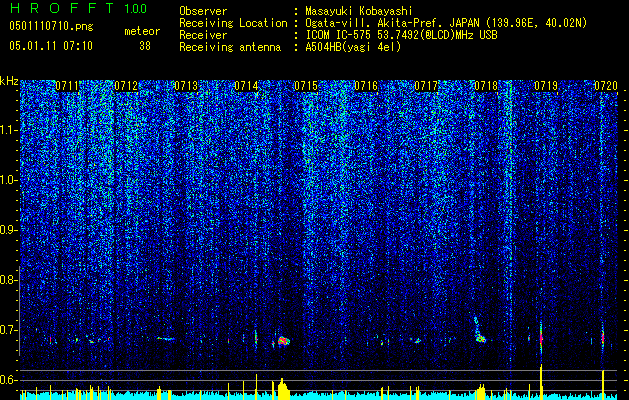Click the HROFFT 1.0.0 title text
This screenshot has height=400, width=629.
[x=79, y=8]
